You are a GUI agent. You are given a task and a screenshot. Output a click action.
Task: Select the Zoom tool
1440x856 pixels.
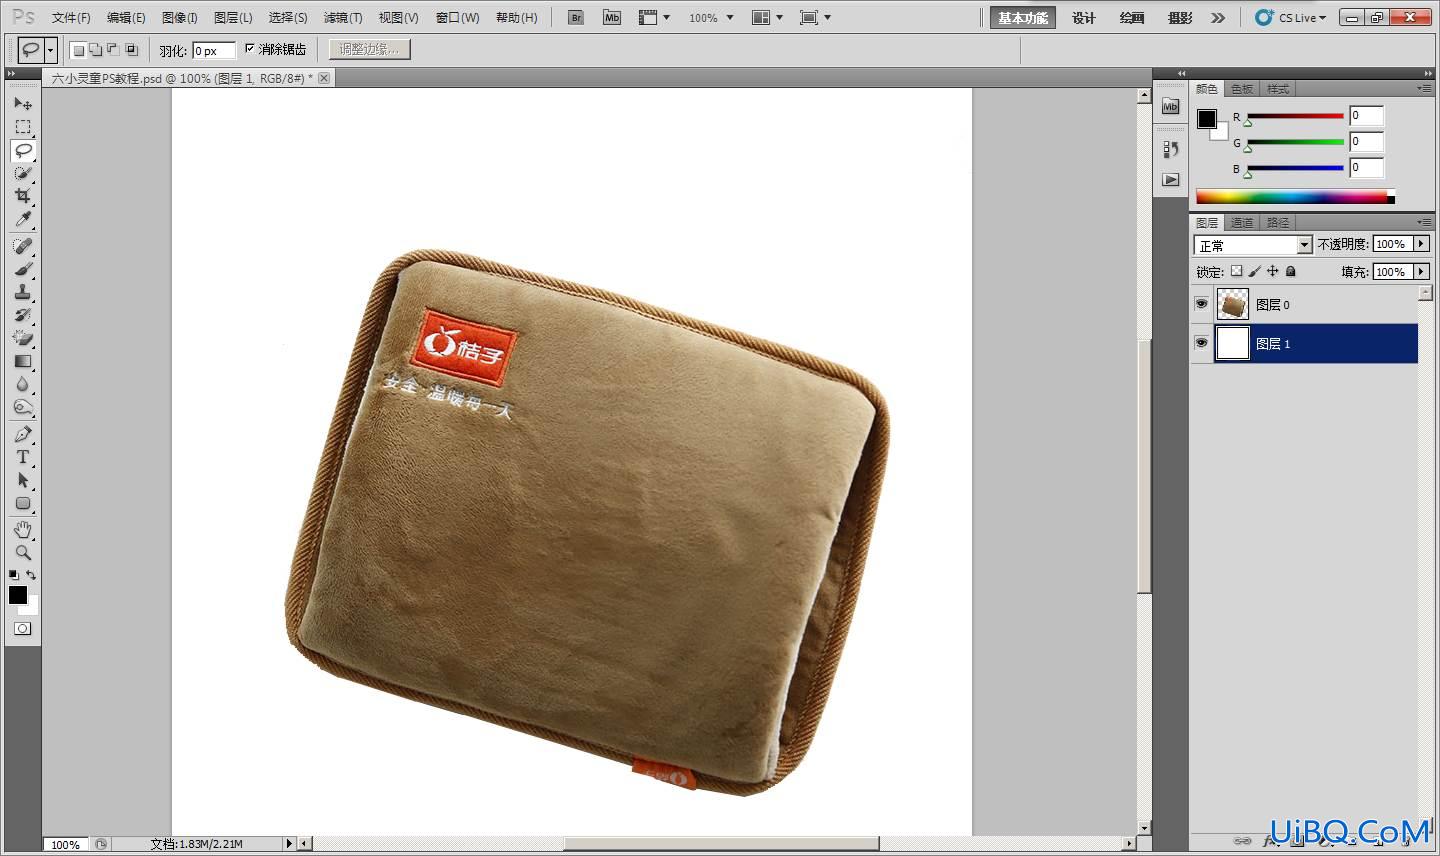pos(23,552)
